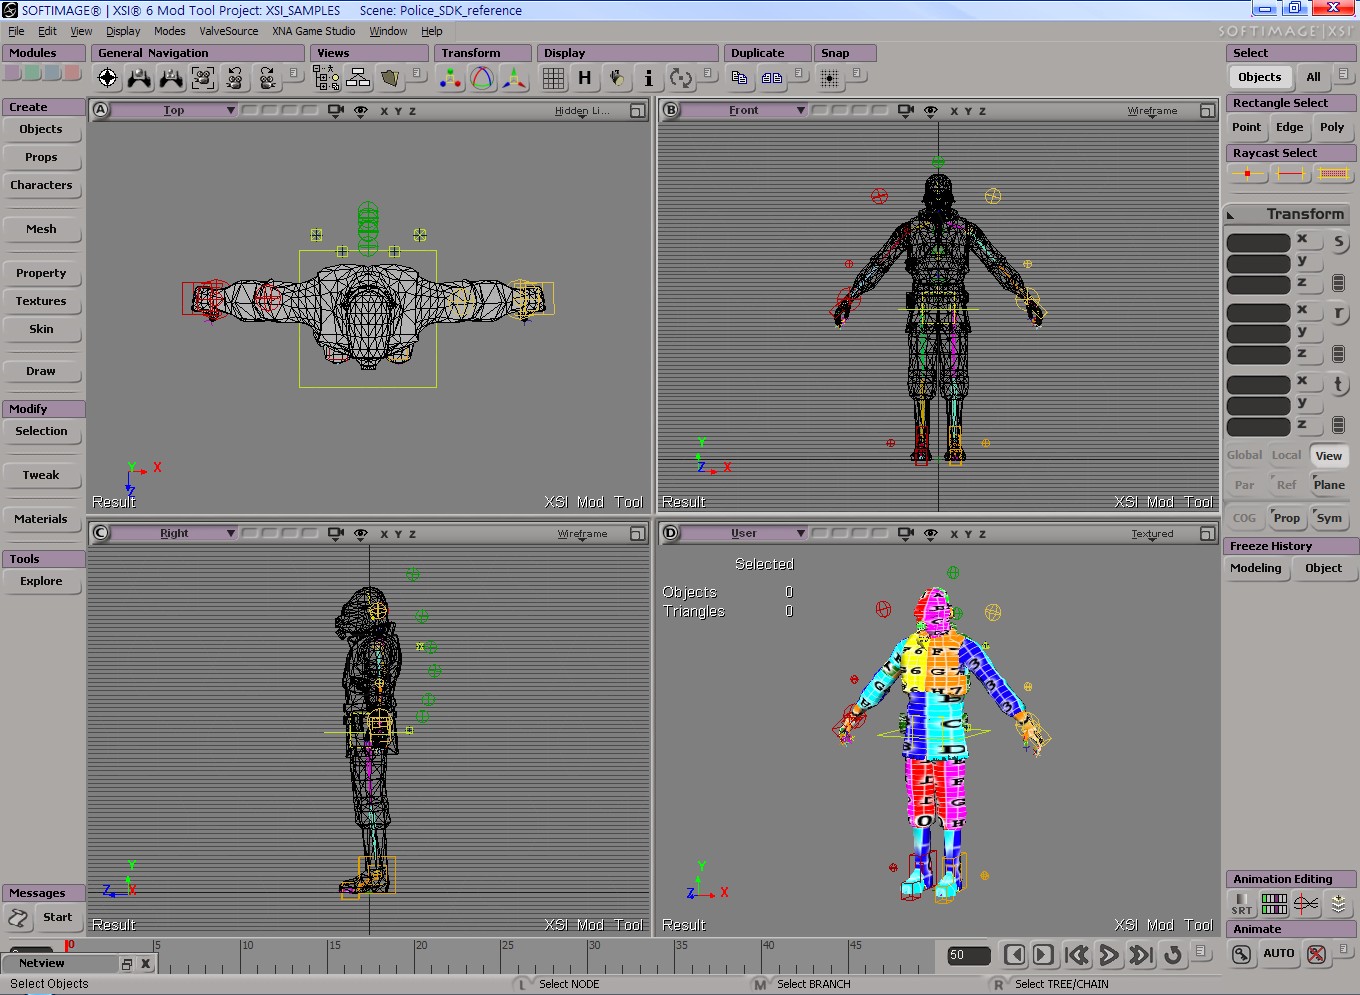Click the remove keyframe red X icon
1360x995 pixels.
pyautogui.click(x=1317, y=954)
